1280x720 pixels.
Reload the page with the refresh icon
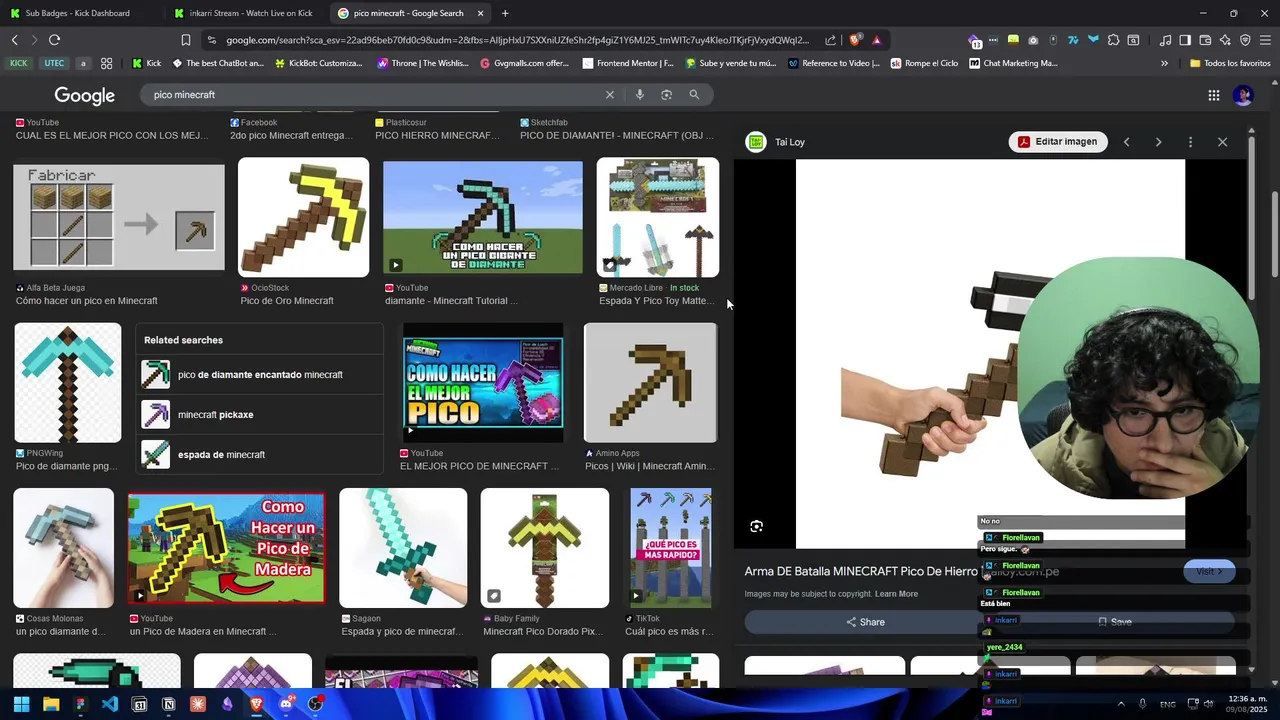point(54,40)
